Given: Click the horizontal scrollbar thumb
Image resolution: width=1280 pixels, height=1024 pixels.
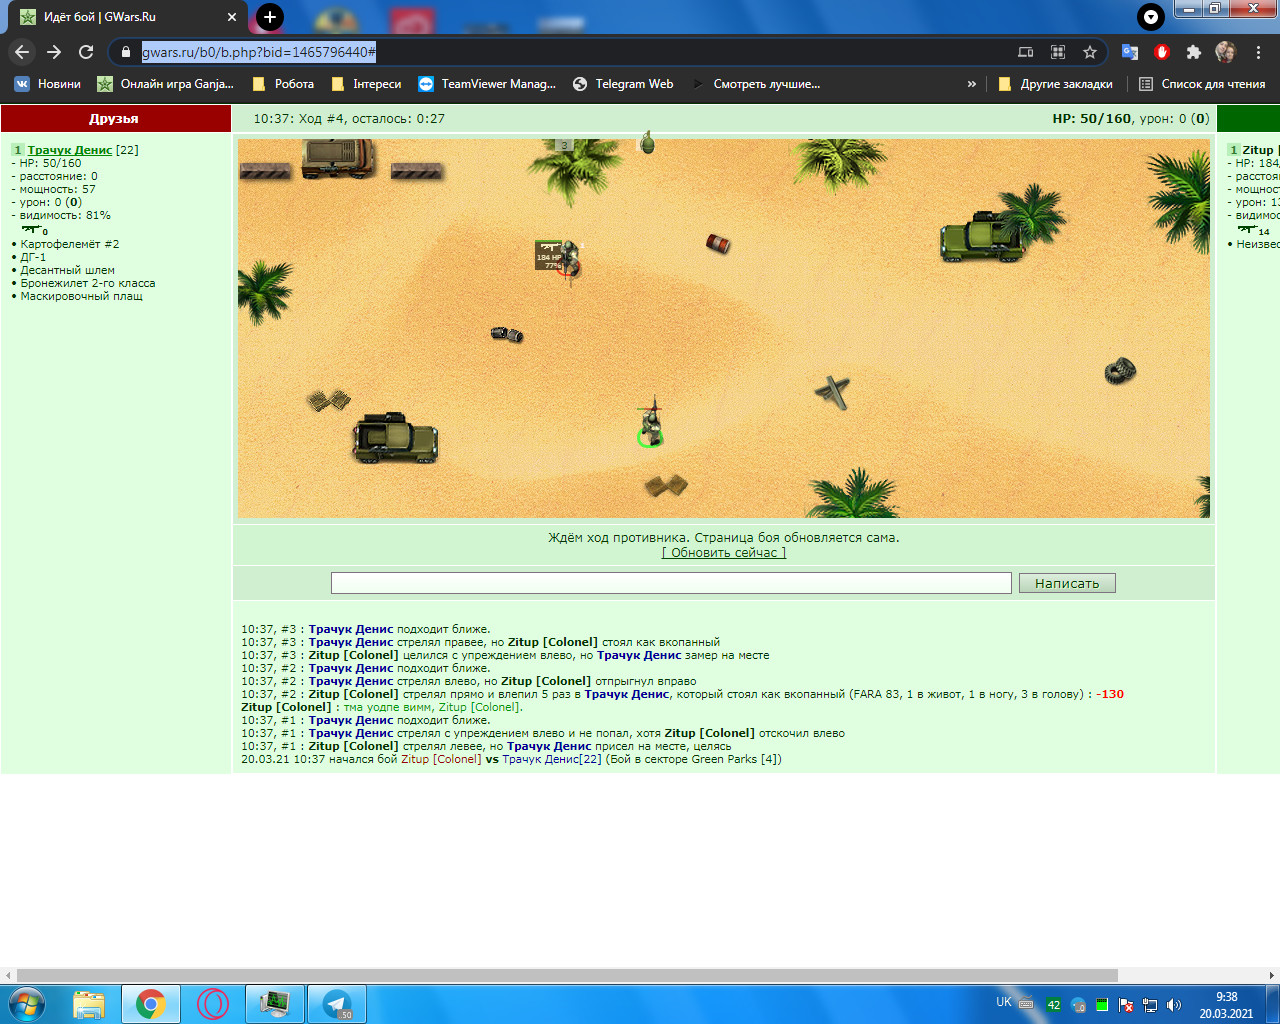Looking at the screenshot, I should pyautogui.click(x=567, y=975).
